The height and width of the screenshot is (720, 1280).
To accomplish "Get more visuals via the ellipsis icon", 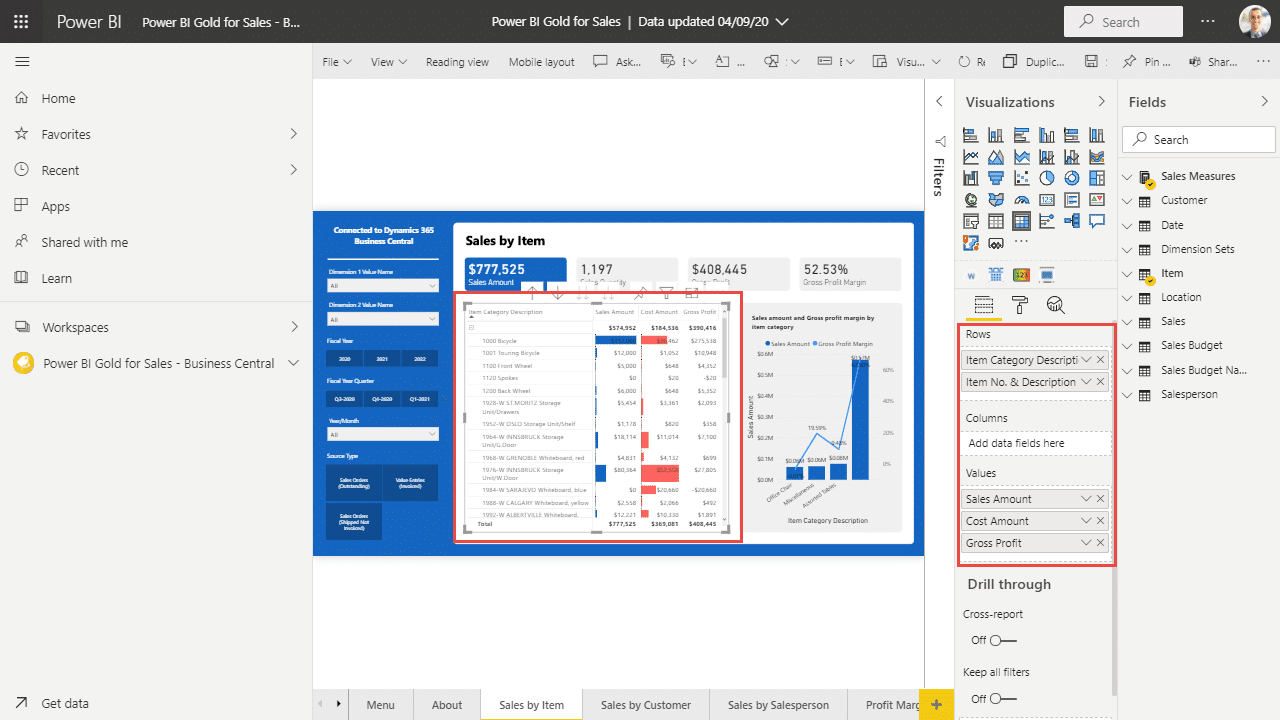I will click(x=1021, y=242).
